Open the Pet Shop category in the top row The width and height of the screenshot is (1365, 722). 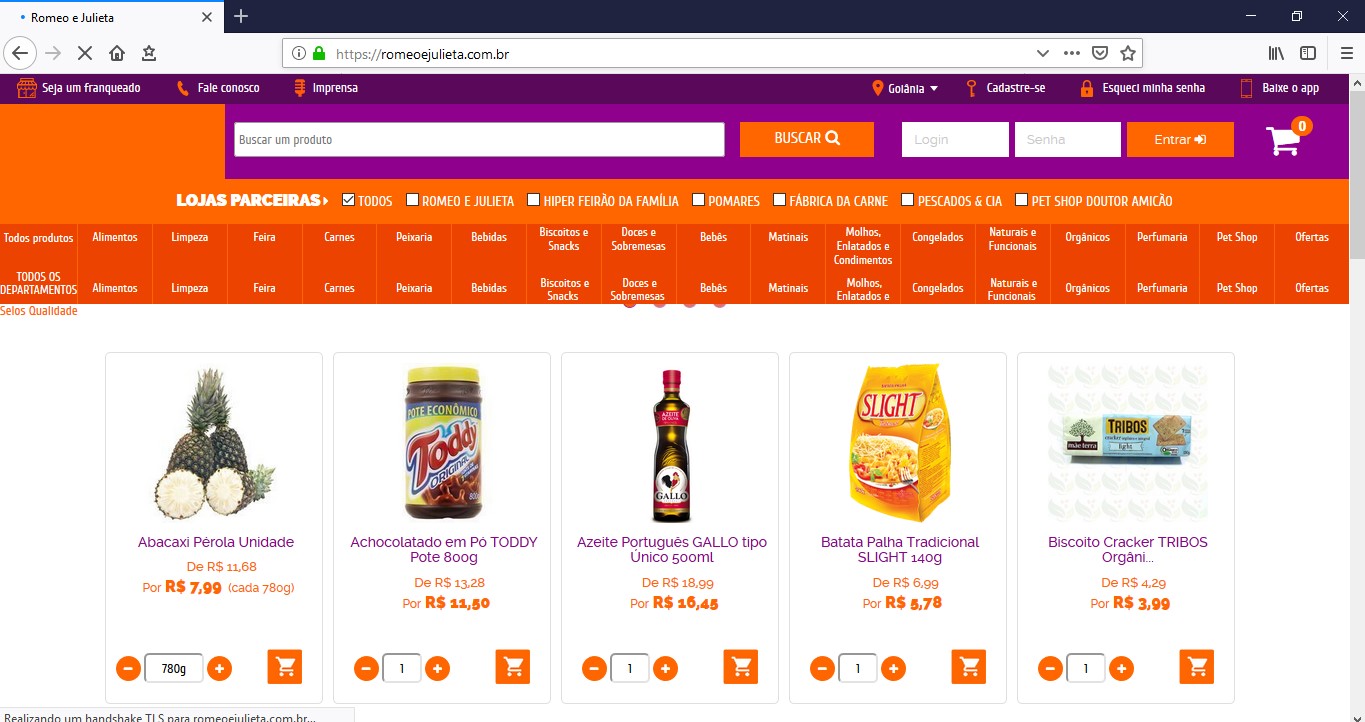(1237, 237)
